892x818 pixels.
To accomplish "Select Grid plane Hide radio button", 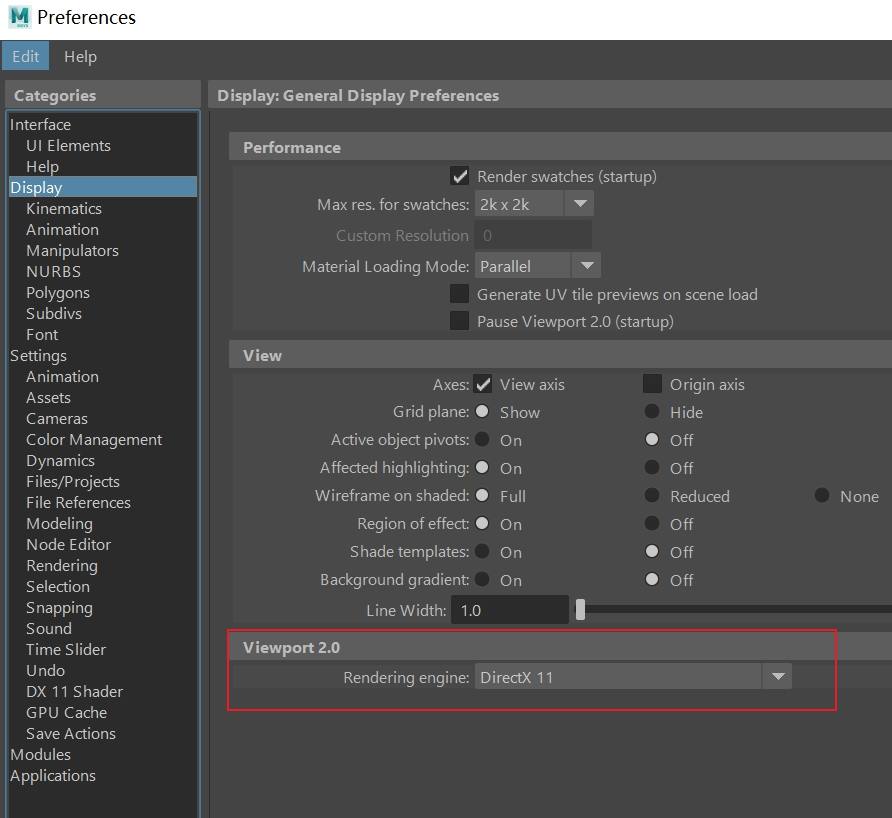I will (652, 411).
